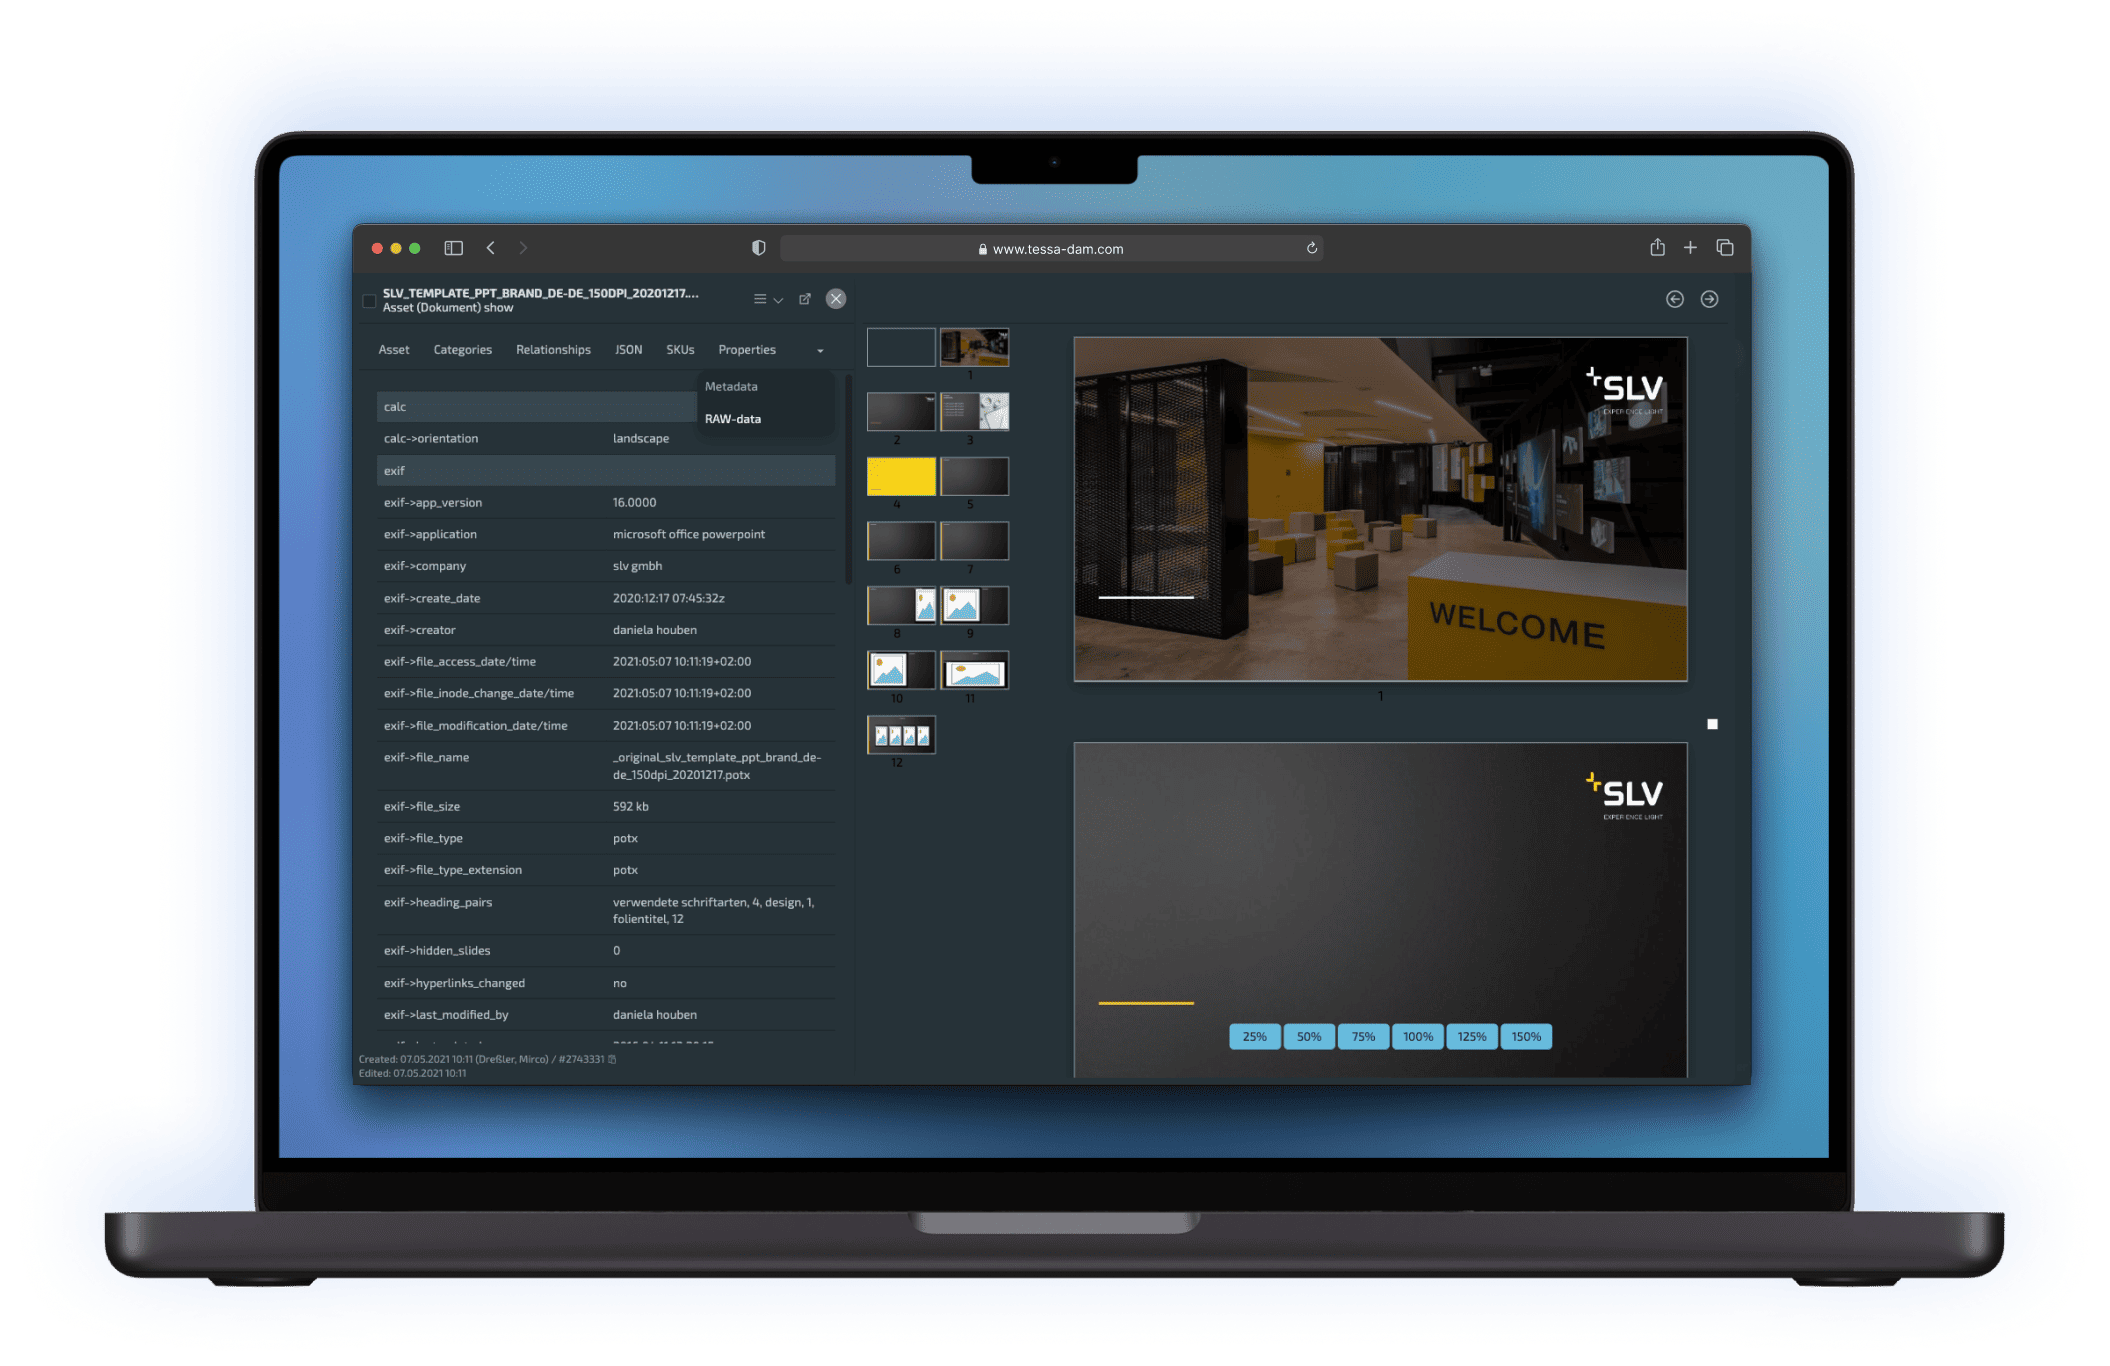The image size is (2110, 1366).
Task: Go back with Safari's back arrow
Action: click(491, 248)
